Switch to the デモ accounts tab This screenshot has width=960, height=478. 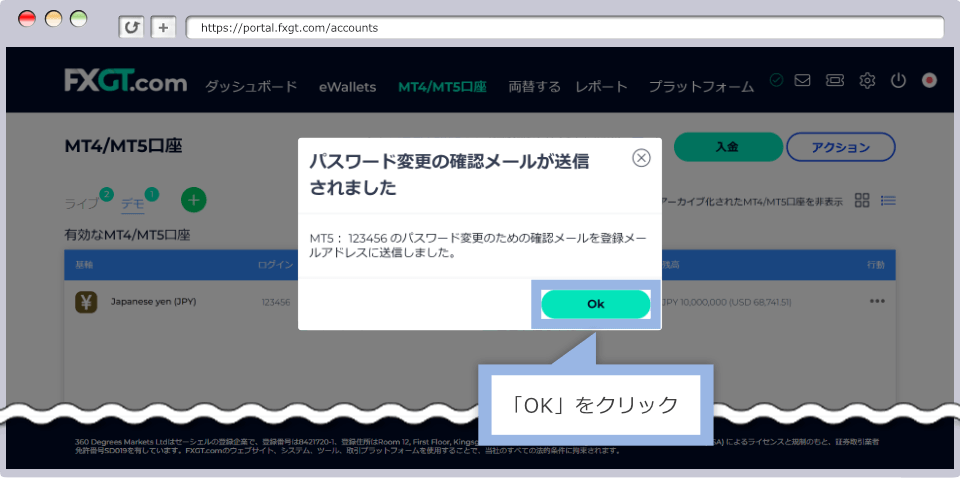(x=132, y=204)
